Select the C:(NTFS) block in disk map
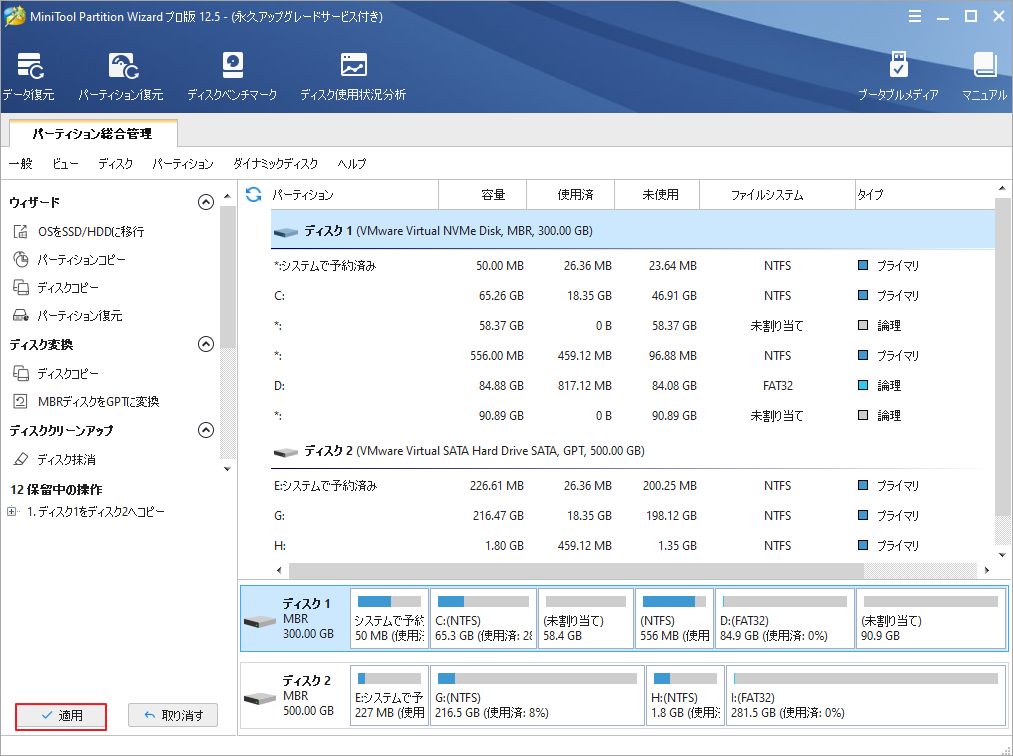 (483, 618)
